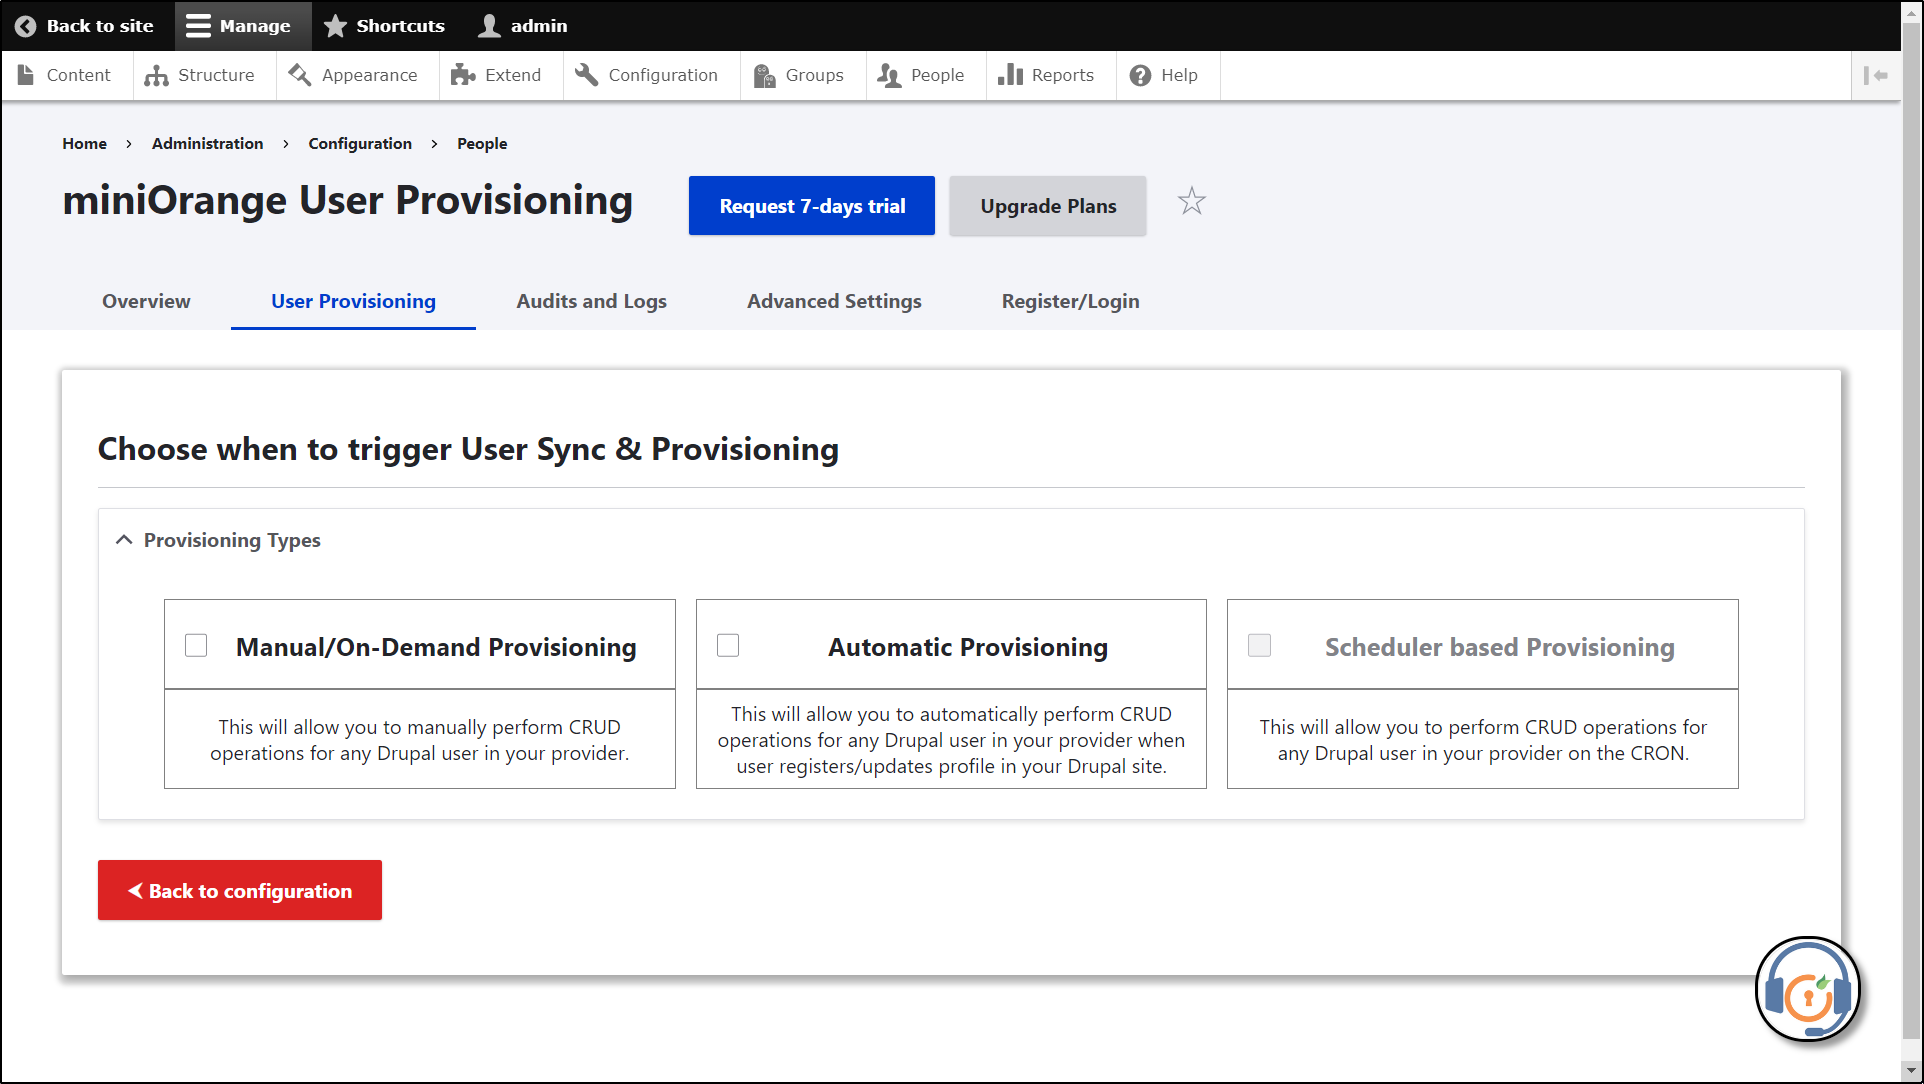Click description about manually performing CRUD operations
1924x1084 pixels.
click(420, 740)
